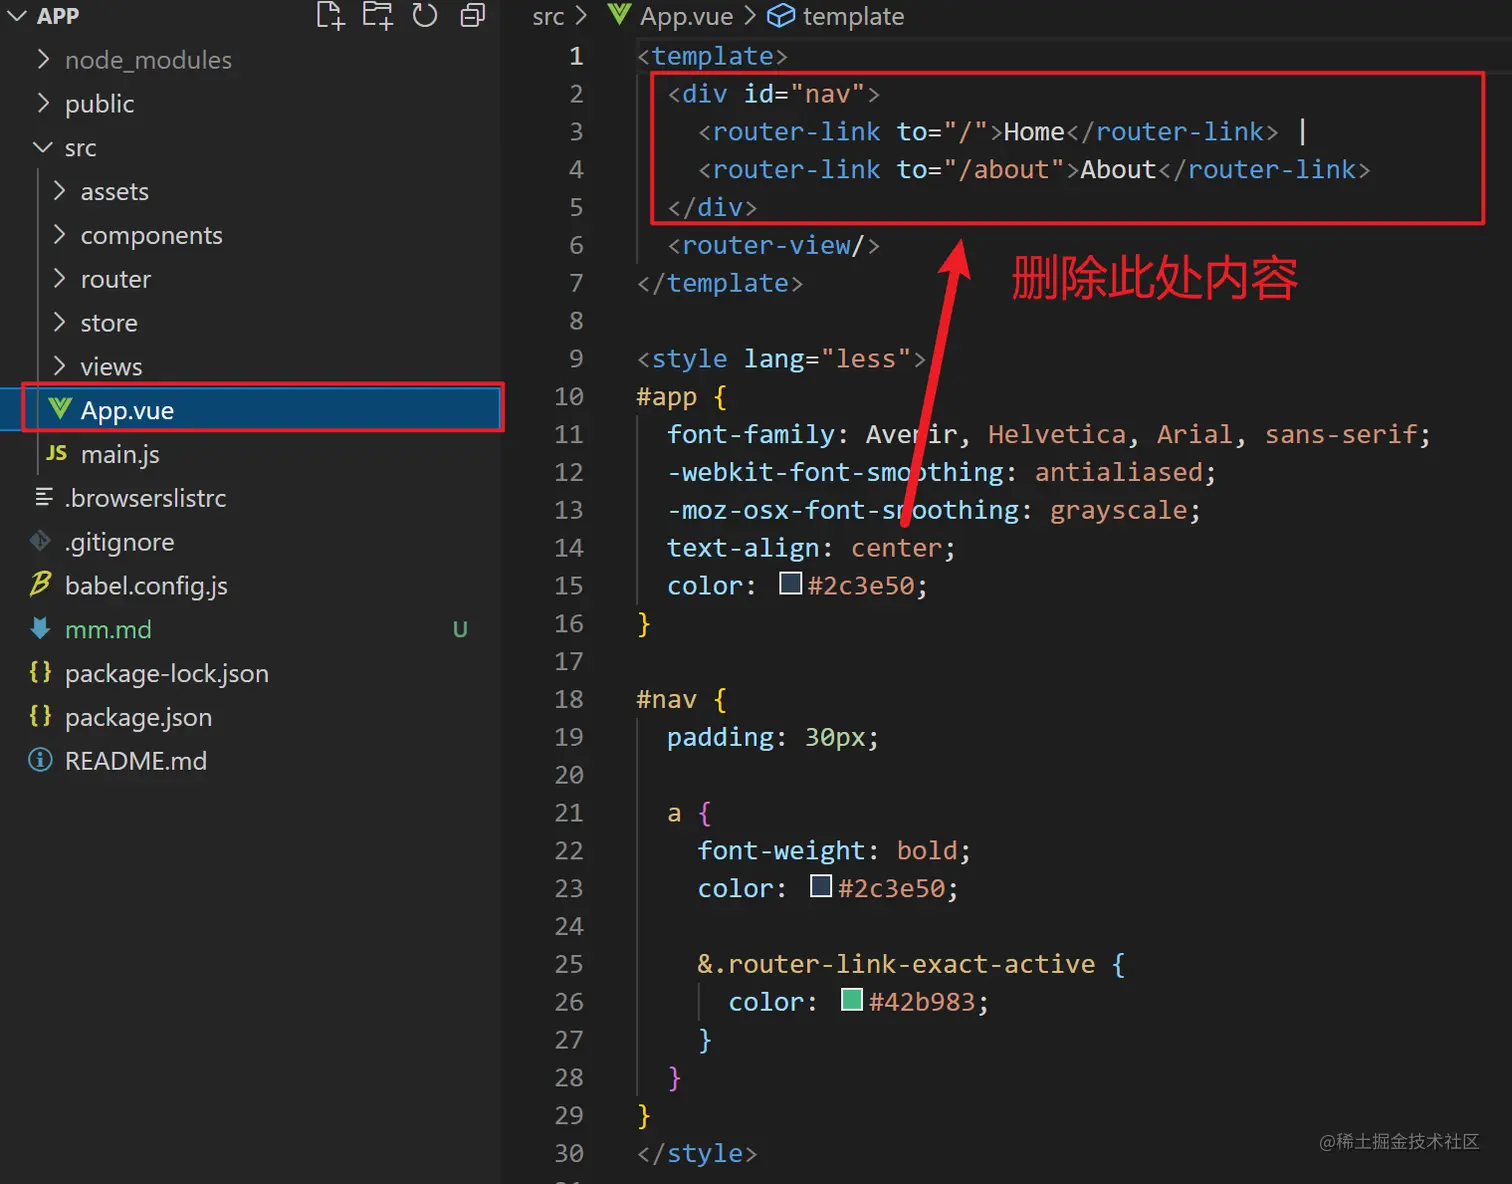Viewport: 1512px width, 1184px height.
Task: Click the '#app' selector on line 10
Action: tap(667, 397)
